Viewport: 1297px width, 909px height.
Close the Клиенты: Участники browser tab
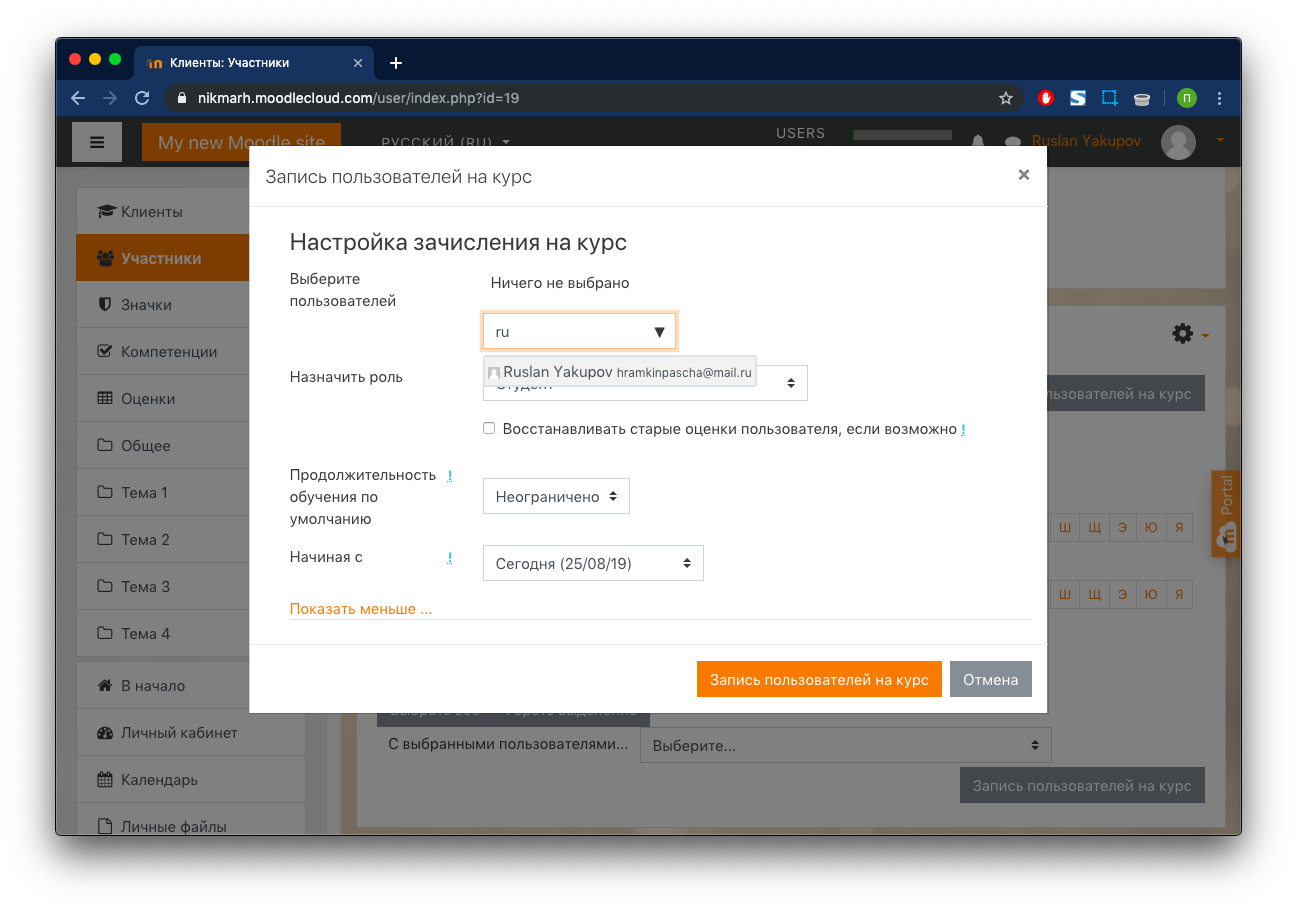pyautogui.click(x=358, y=62)
